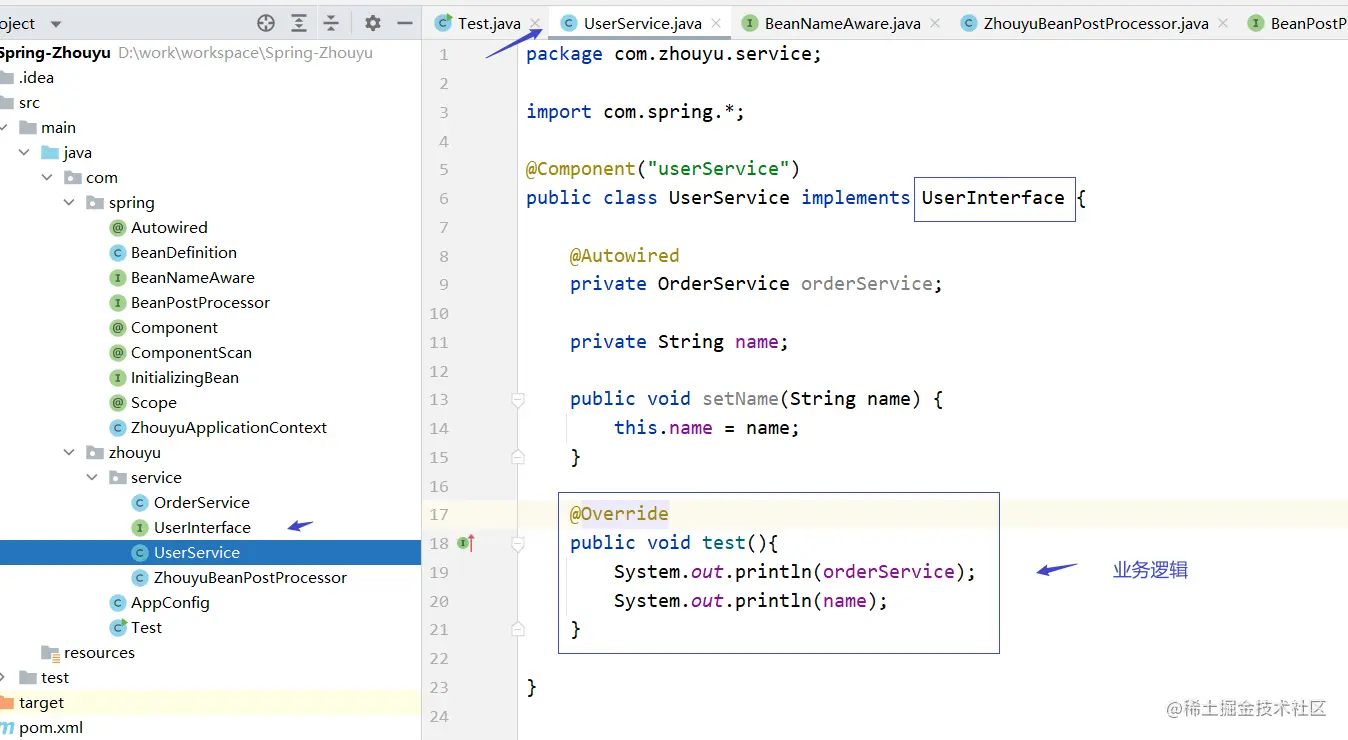Open the ZhouyuBeanPostProcessor.java tab
Viewport: 1348px width, 740px height.
click(x=1096, y=23)
